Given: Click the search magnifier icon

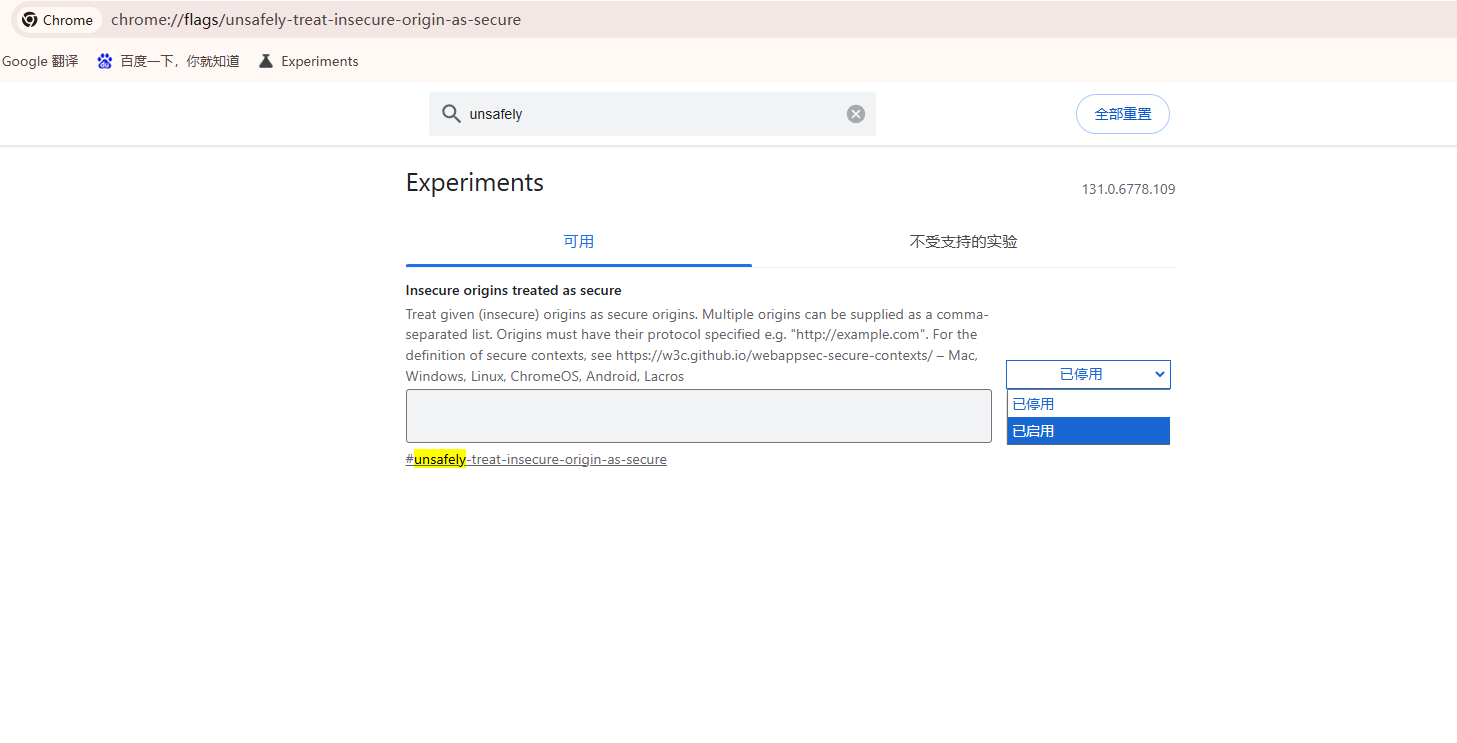Looking at the screenshot, I should [451, 114].
